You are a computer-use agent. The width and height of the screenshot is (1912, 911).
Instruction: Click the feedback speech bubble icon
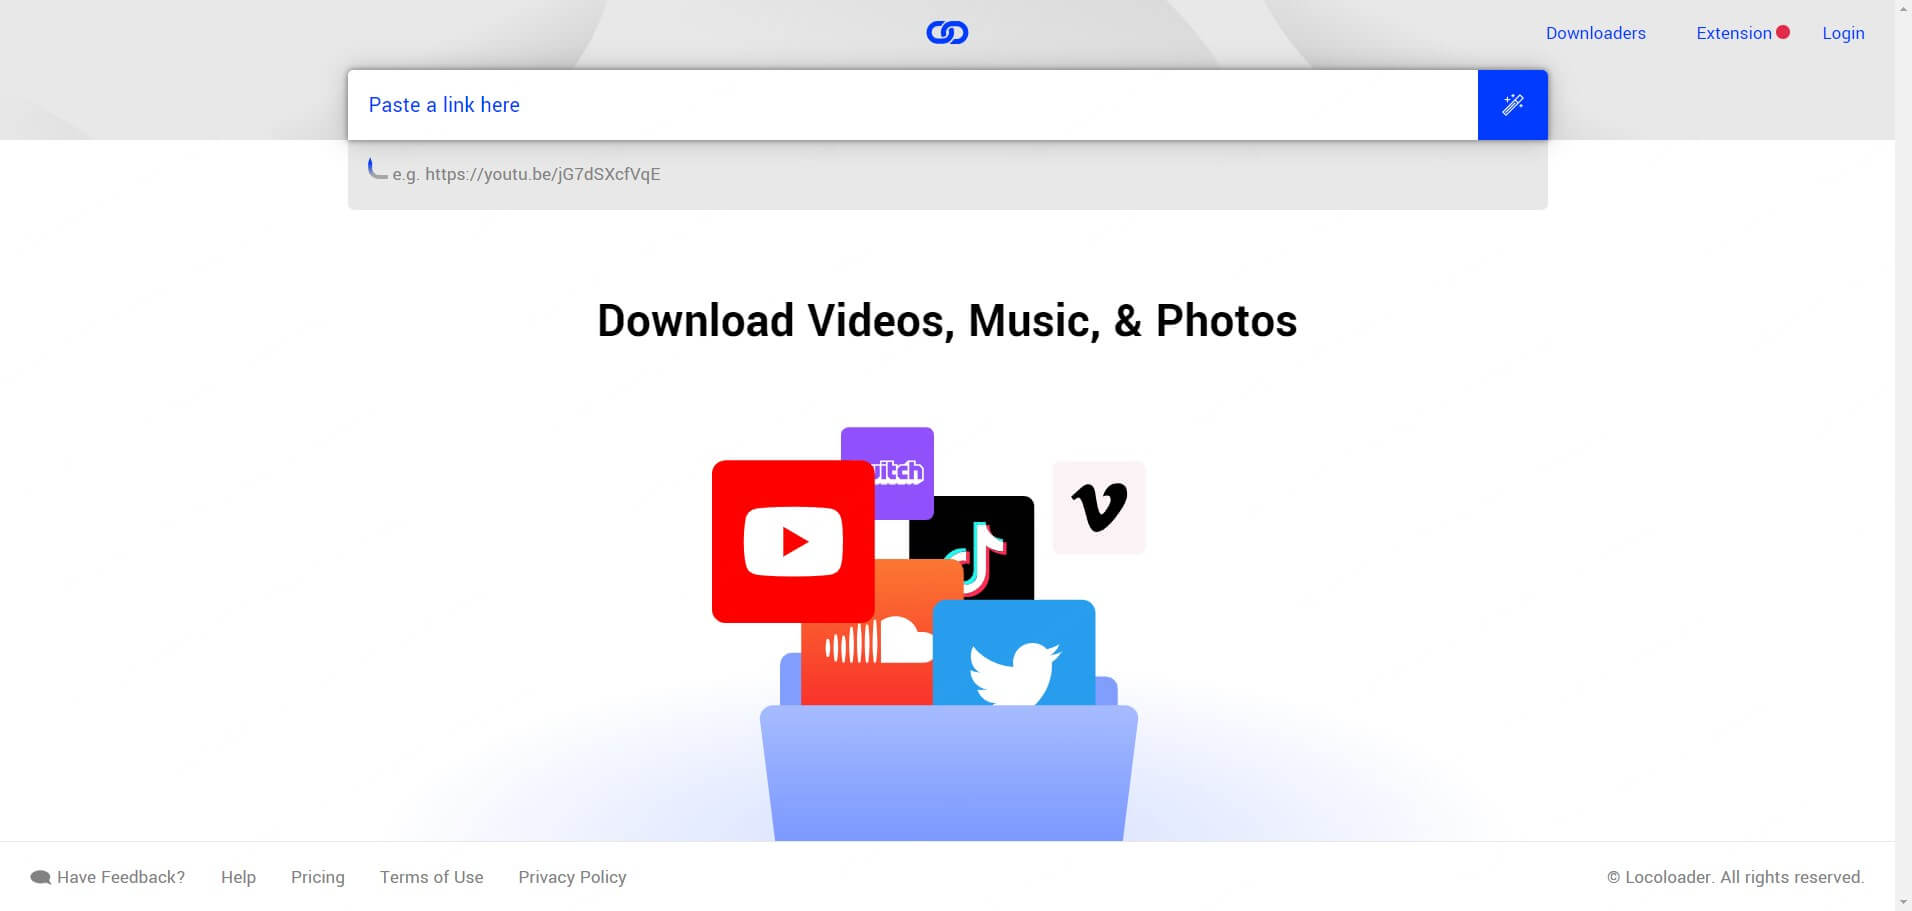tap(40, 877)
